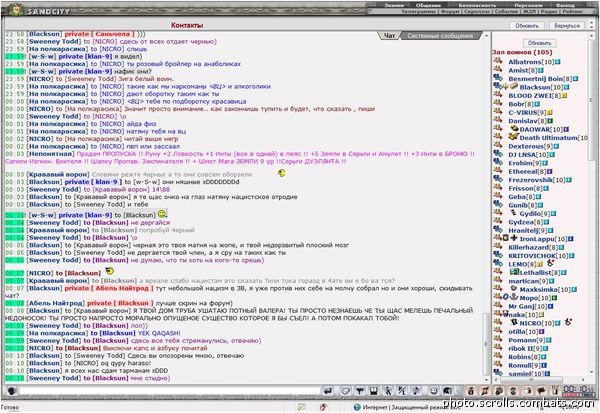
Task: Select player Death Ultimatum in list
Action: tap(553, 138)
